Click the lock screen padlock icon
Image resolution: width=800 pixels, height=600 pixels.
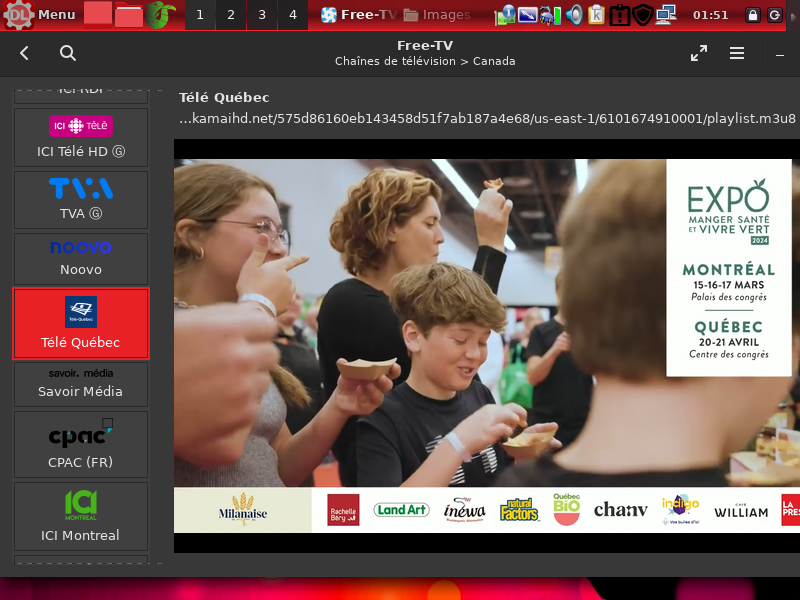[753, 15]
